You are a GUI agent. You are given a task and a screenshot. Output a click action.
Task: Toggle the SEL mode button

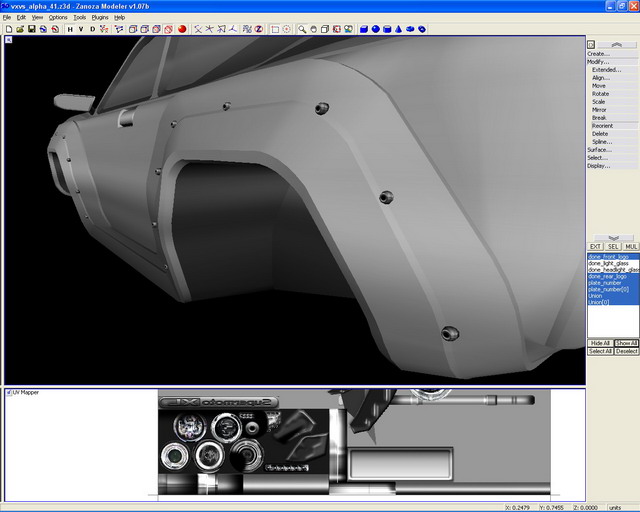point(613,247)
